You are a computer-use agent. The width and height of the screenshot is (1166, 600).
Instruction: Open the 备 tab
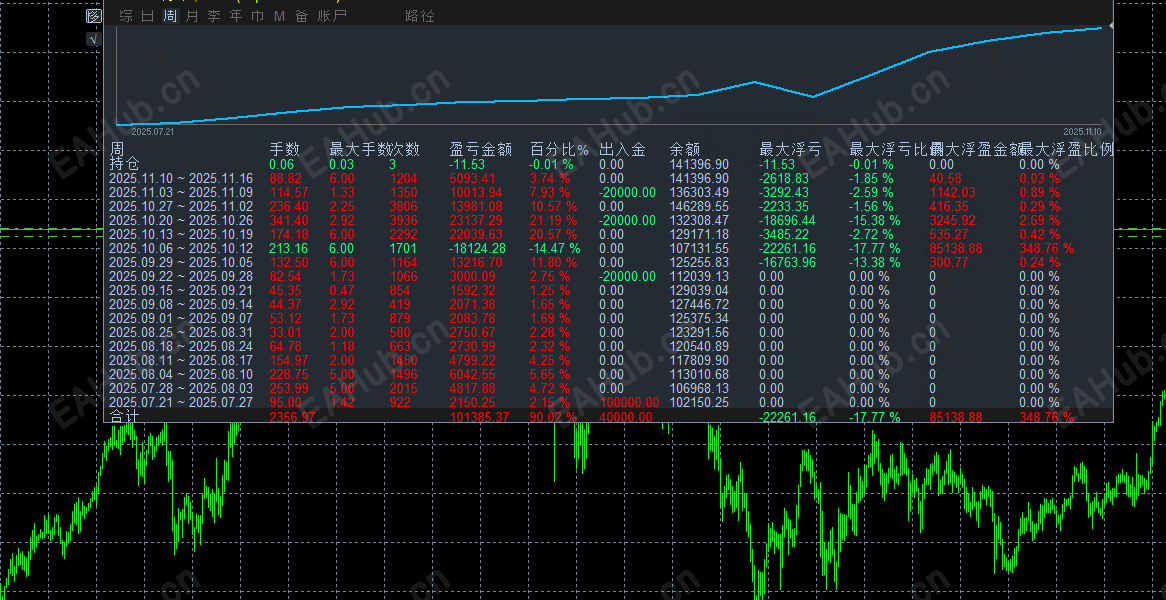[301, 16]
